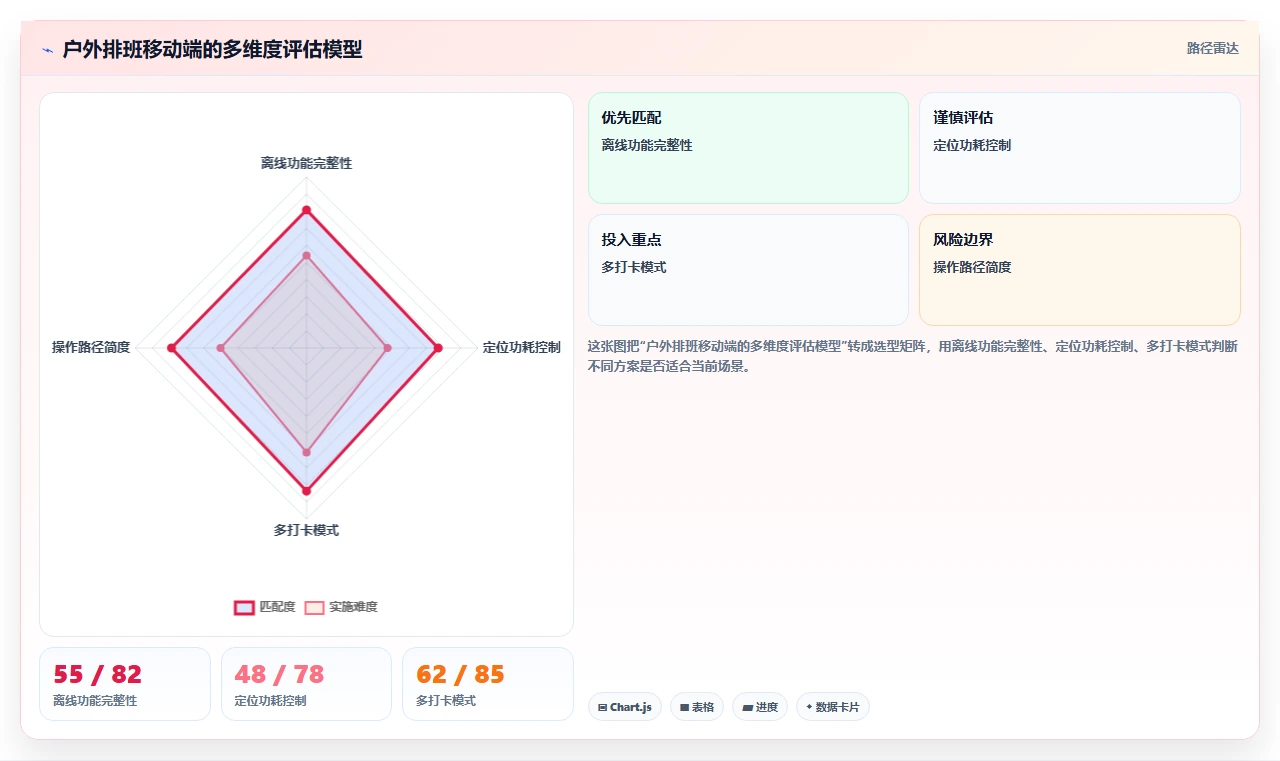Select the Chart.js tag
This screenshot has width=1280, height=761.
(x=625, y=707)
